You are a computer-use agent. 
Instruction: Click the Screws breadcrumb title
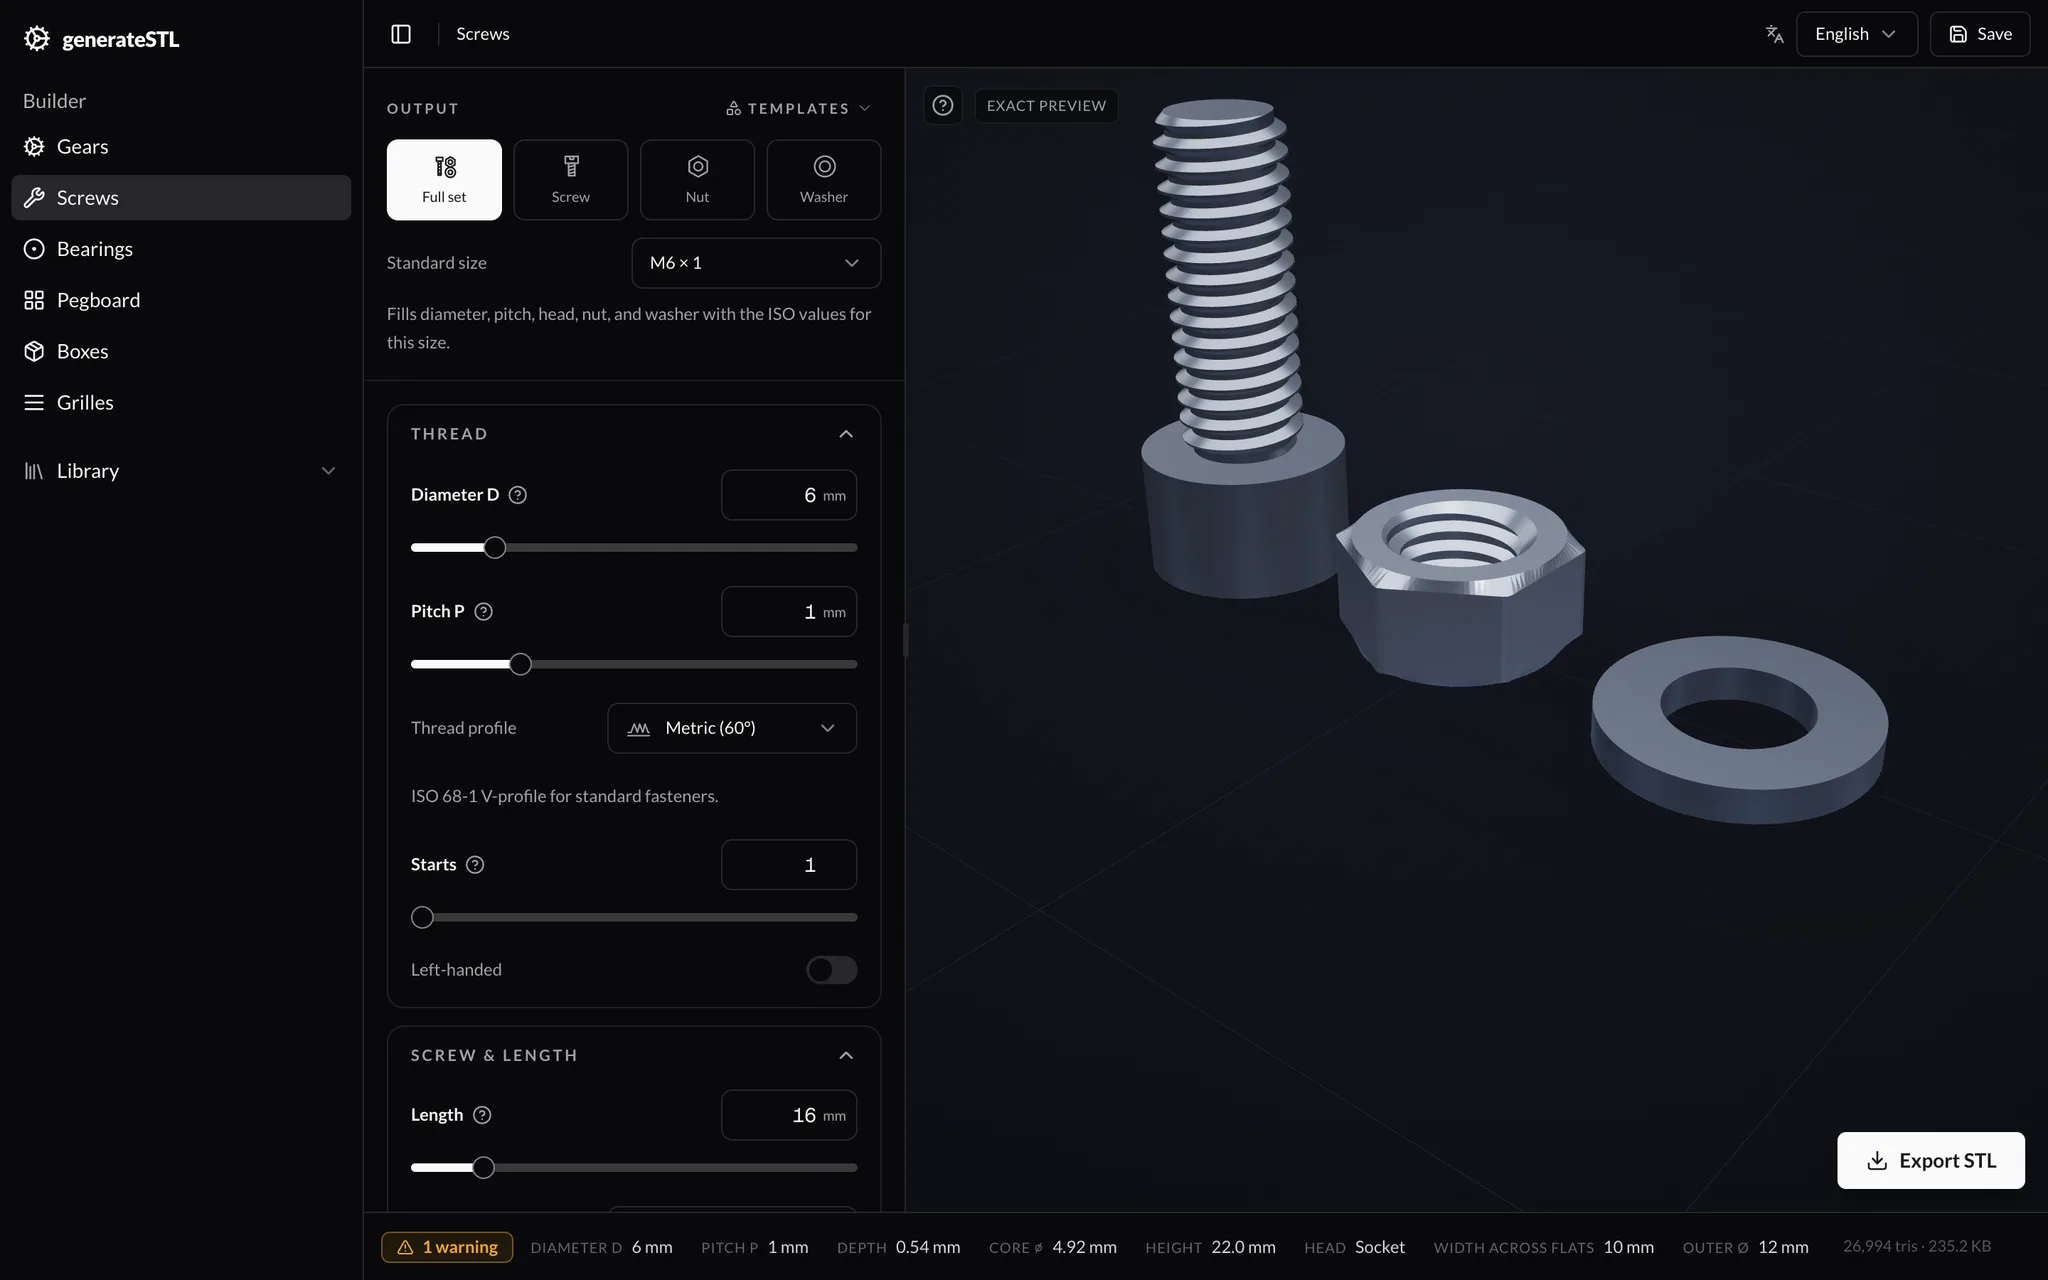point(483,34)
